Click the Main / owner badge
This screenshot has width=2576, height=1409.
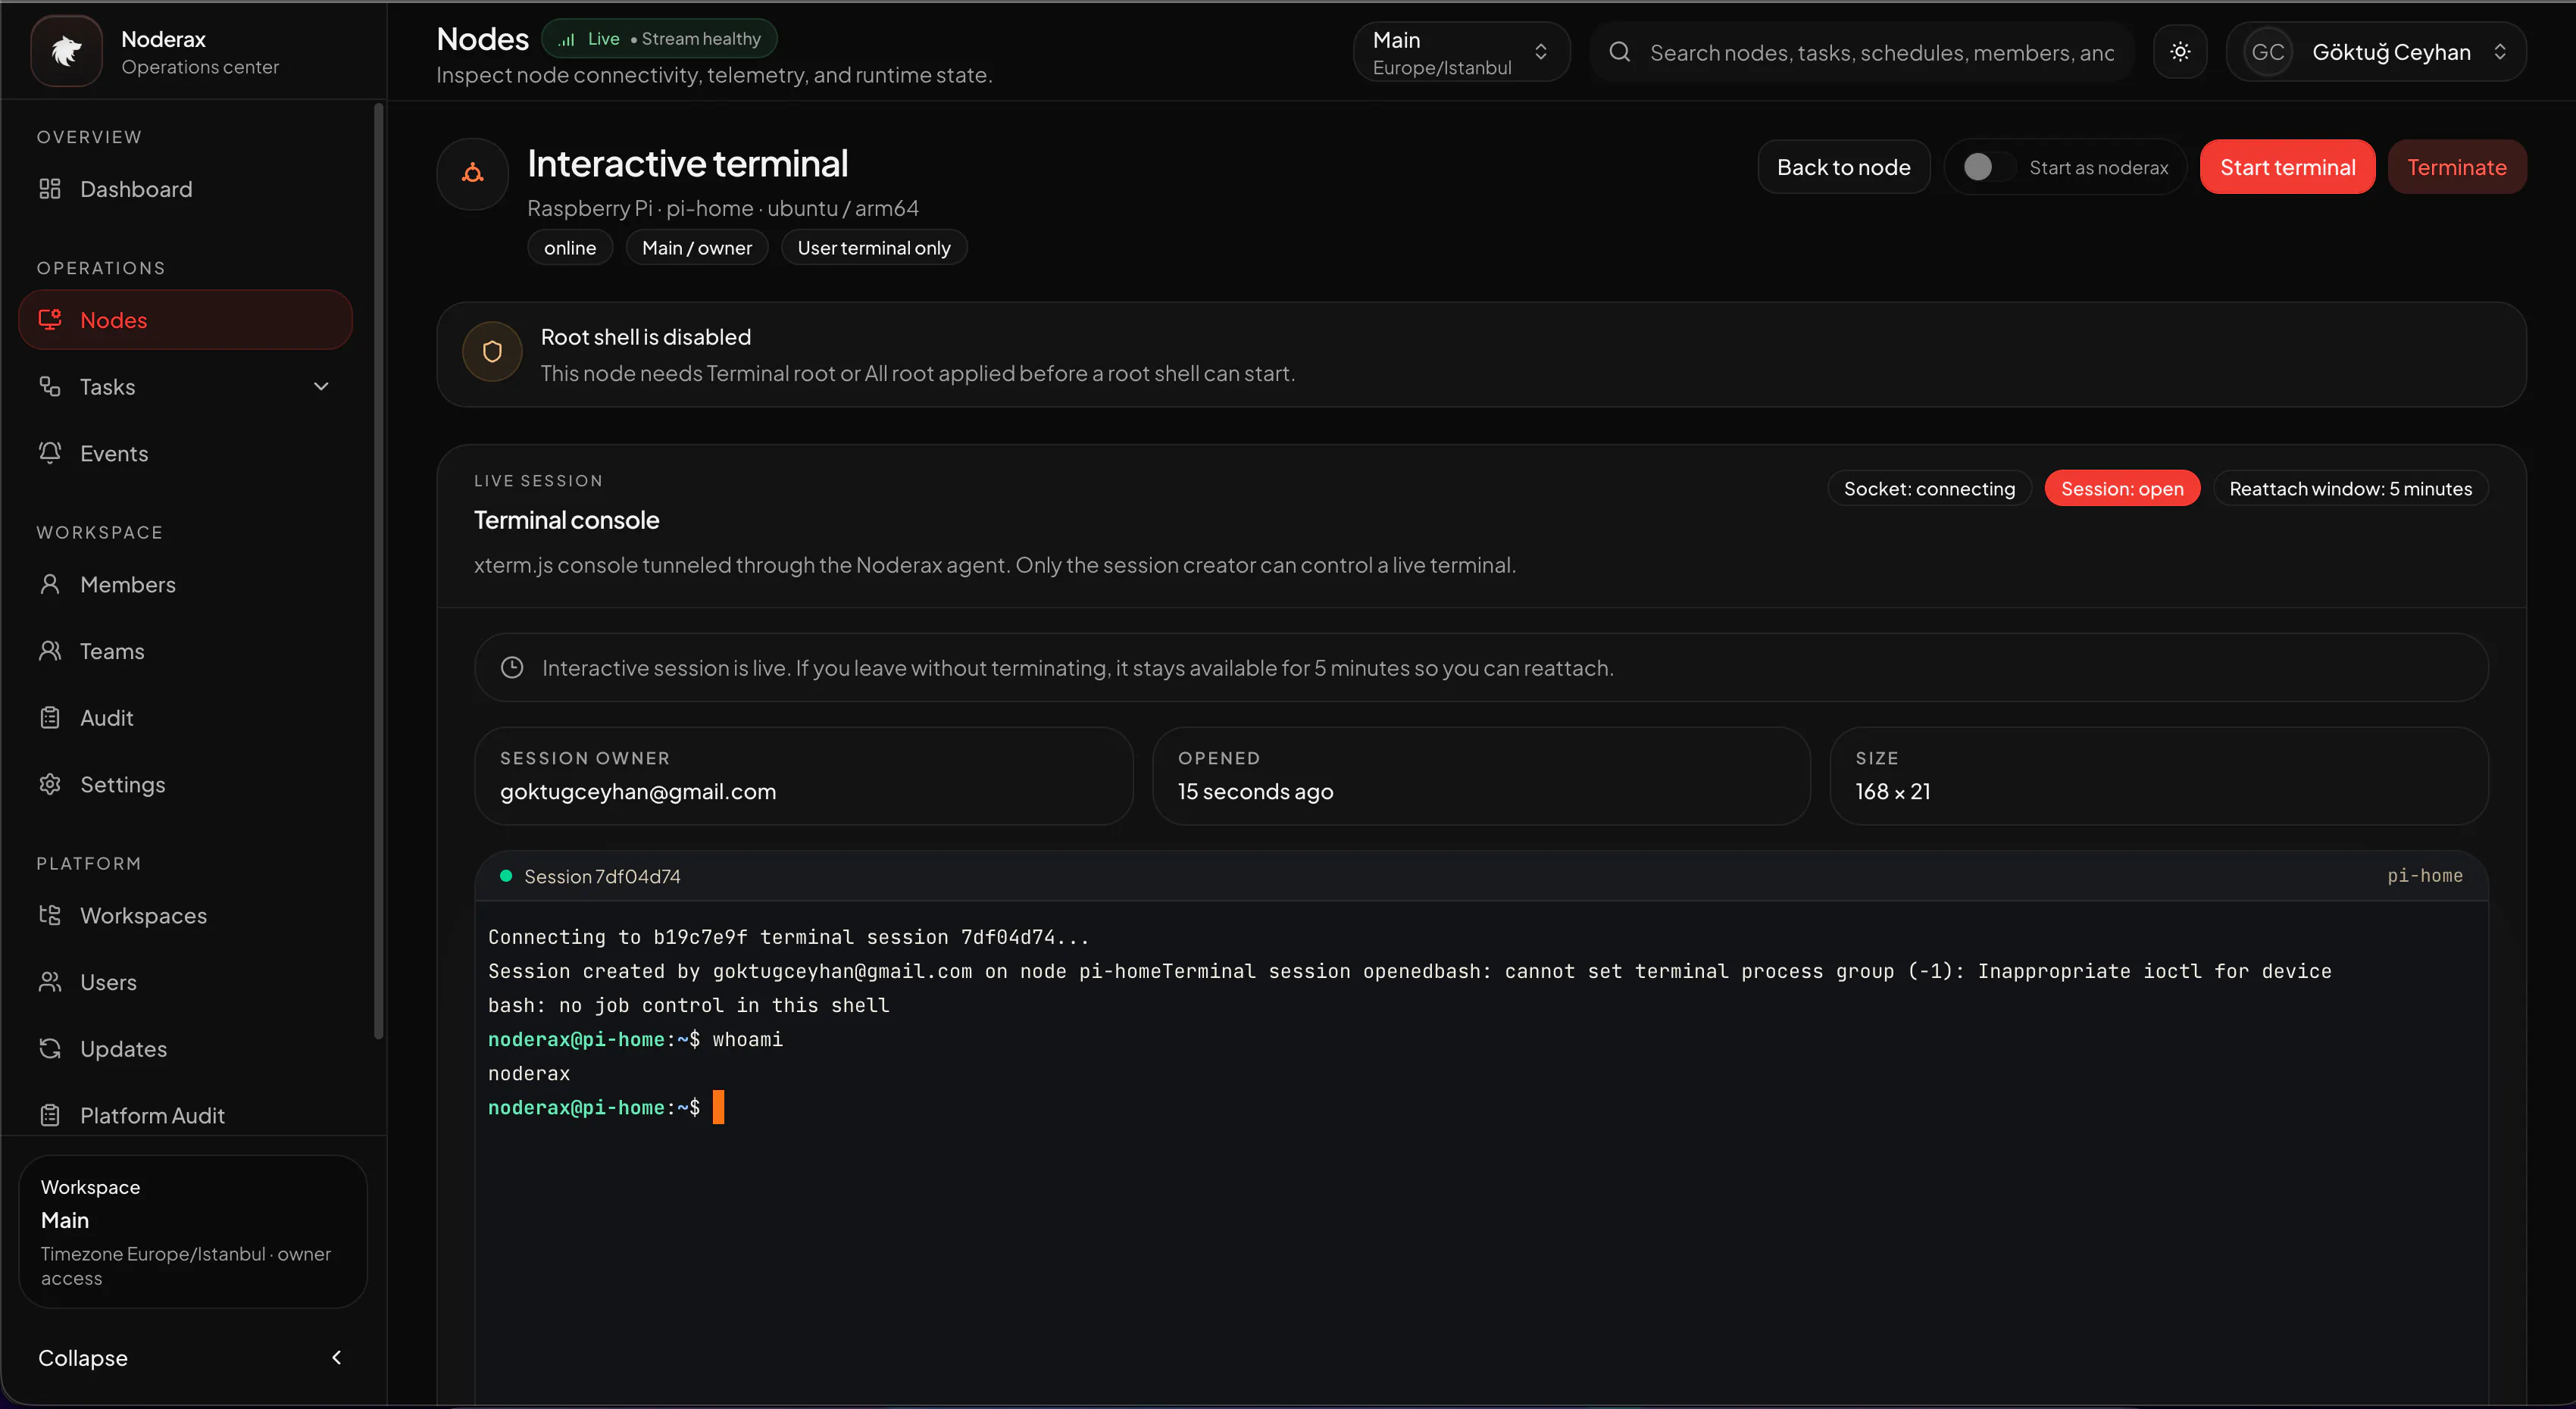tap(697, 248)
